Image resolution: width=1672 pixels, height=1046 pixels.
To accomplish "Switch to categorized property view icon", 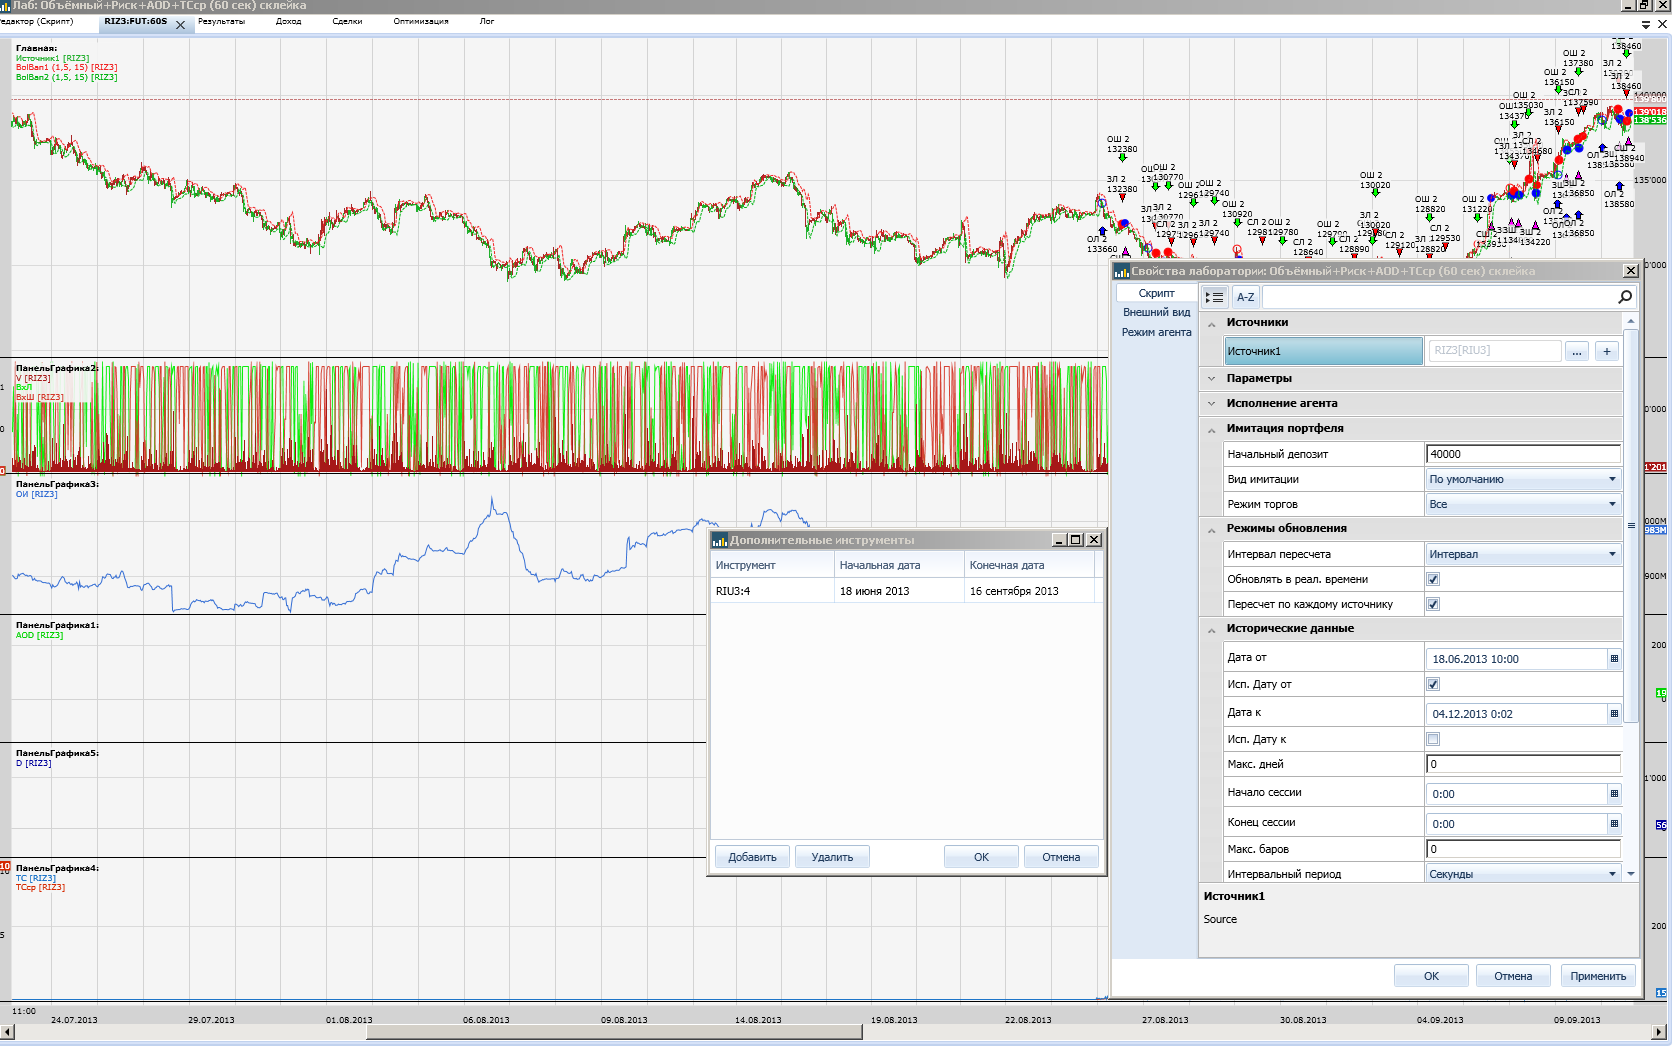I will click(x=1214, y=297).
